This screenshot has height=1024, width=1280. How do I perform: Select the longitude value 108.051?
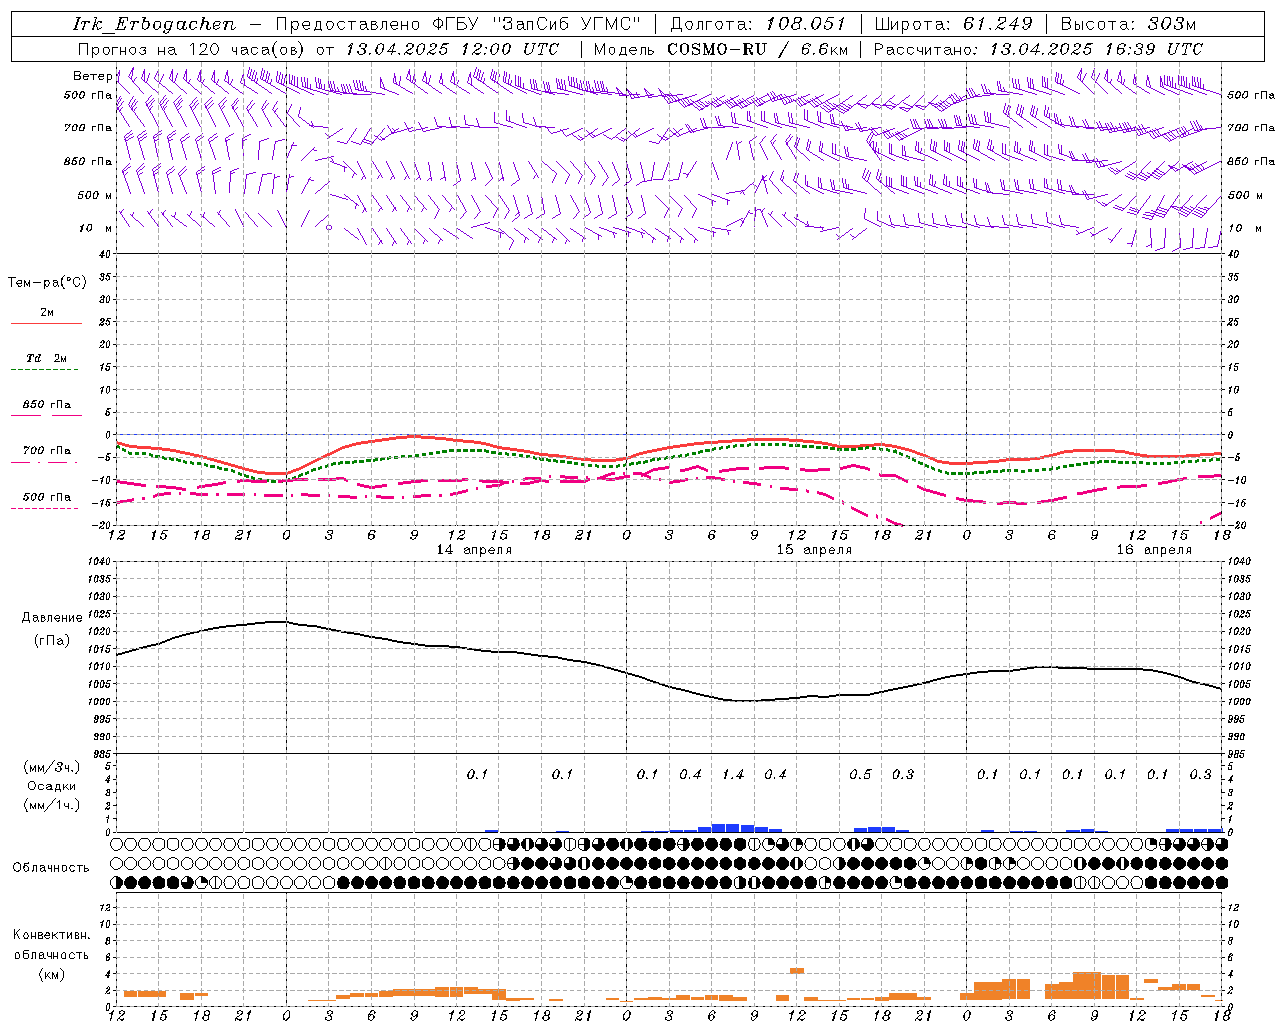806,24
